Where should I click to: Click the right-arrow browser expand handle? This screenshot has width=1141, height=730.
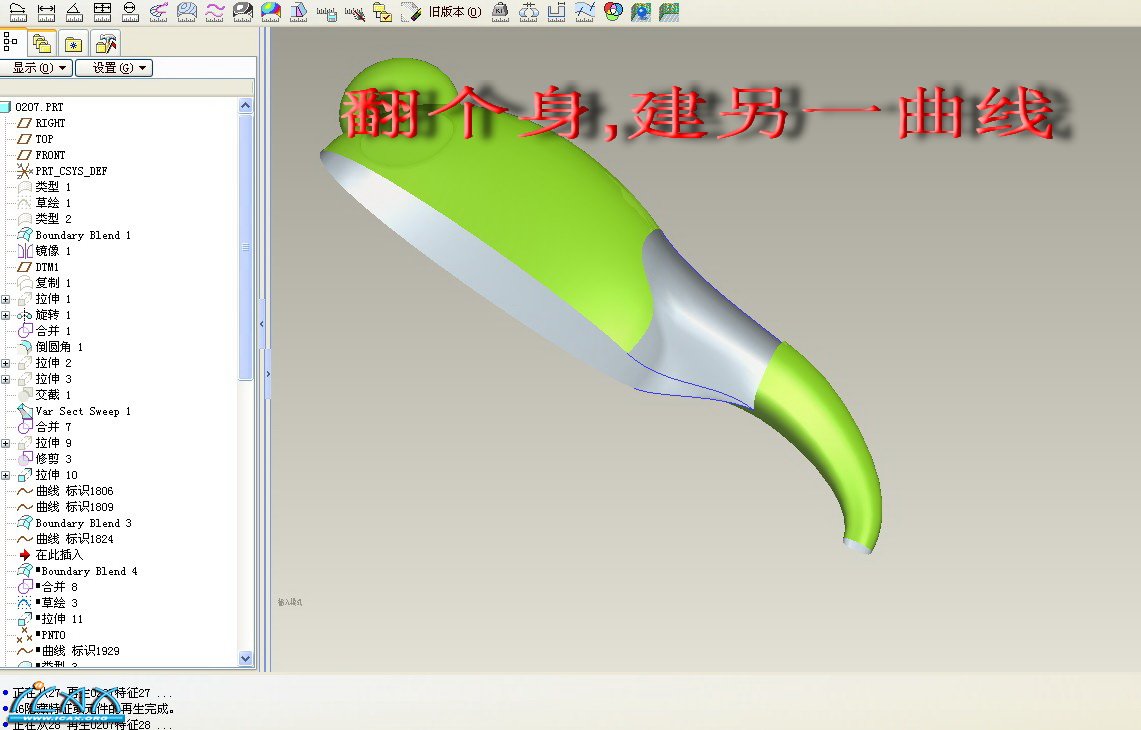tap(268, 374)
